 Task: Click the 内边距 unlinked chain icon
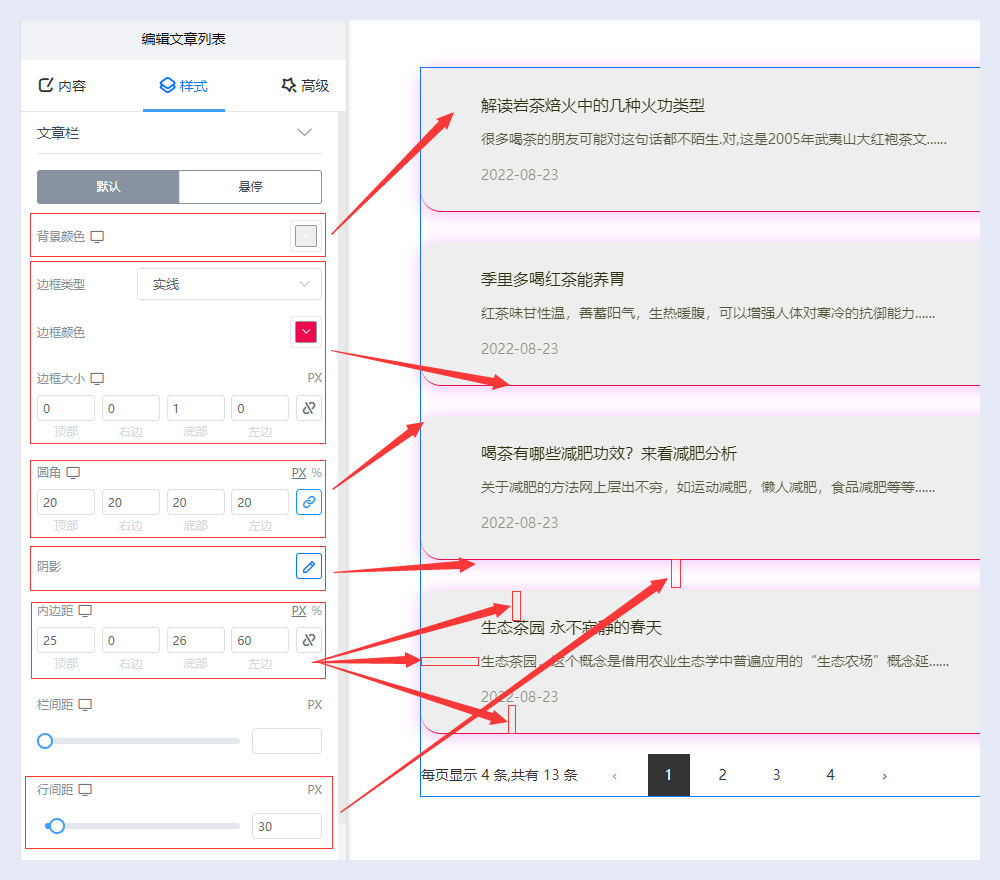[309, 640]
